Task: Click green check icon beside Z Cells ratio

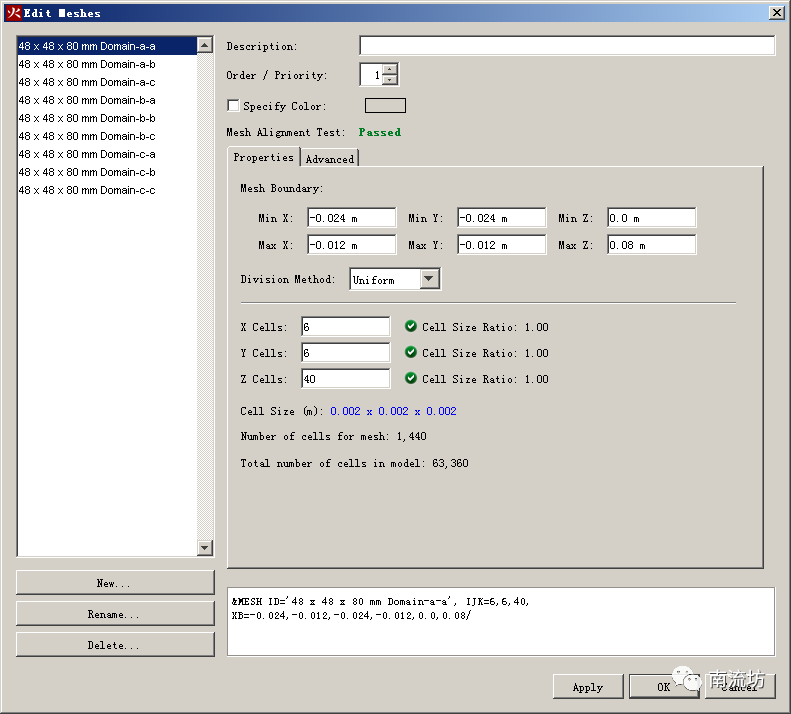Action: click(x=411, y=378)
